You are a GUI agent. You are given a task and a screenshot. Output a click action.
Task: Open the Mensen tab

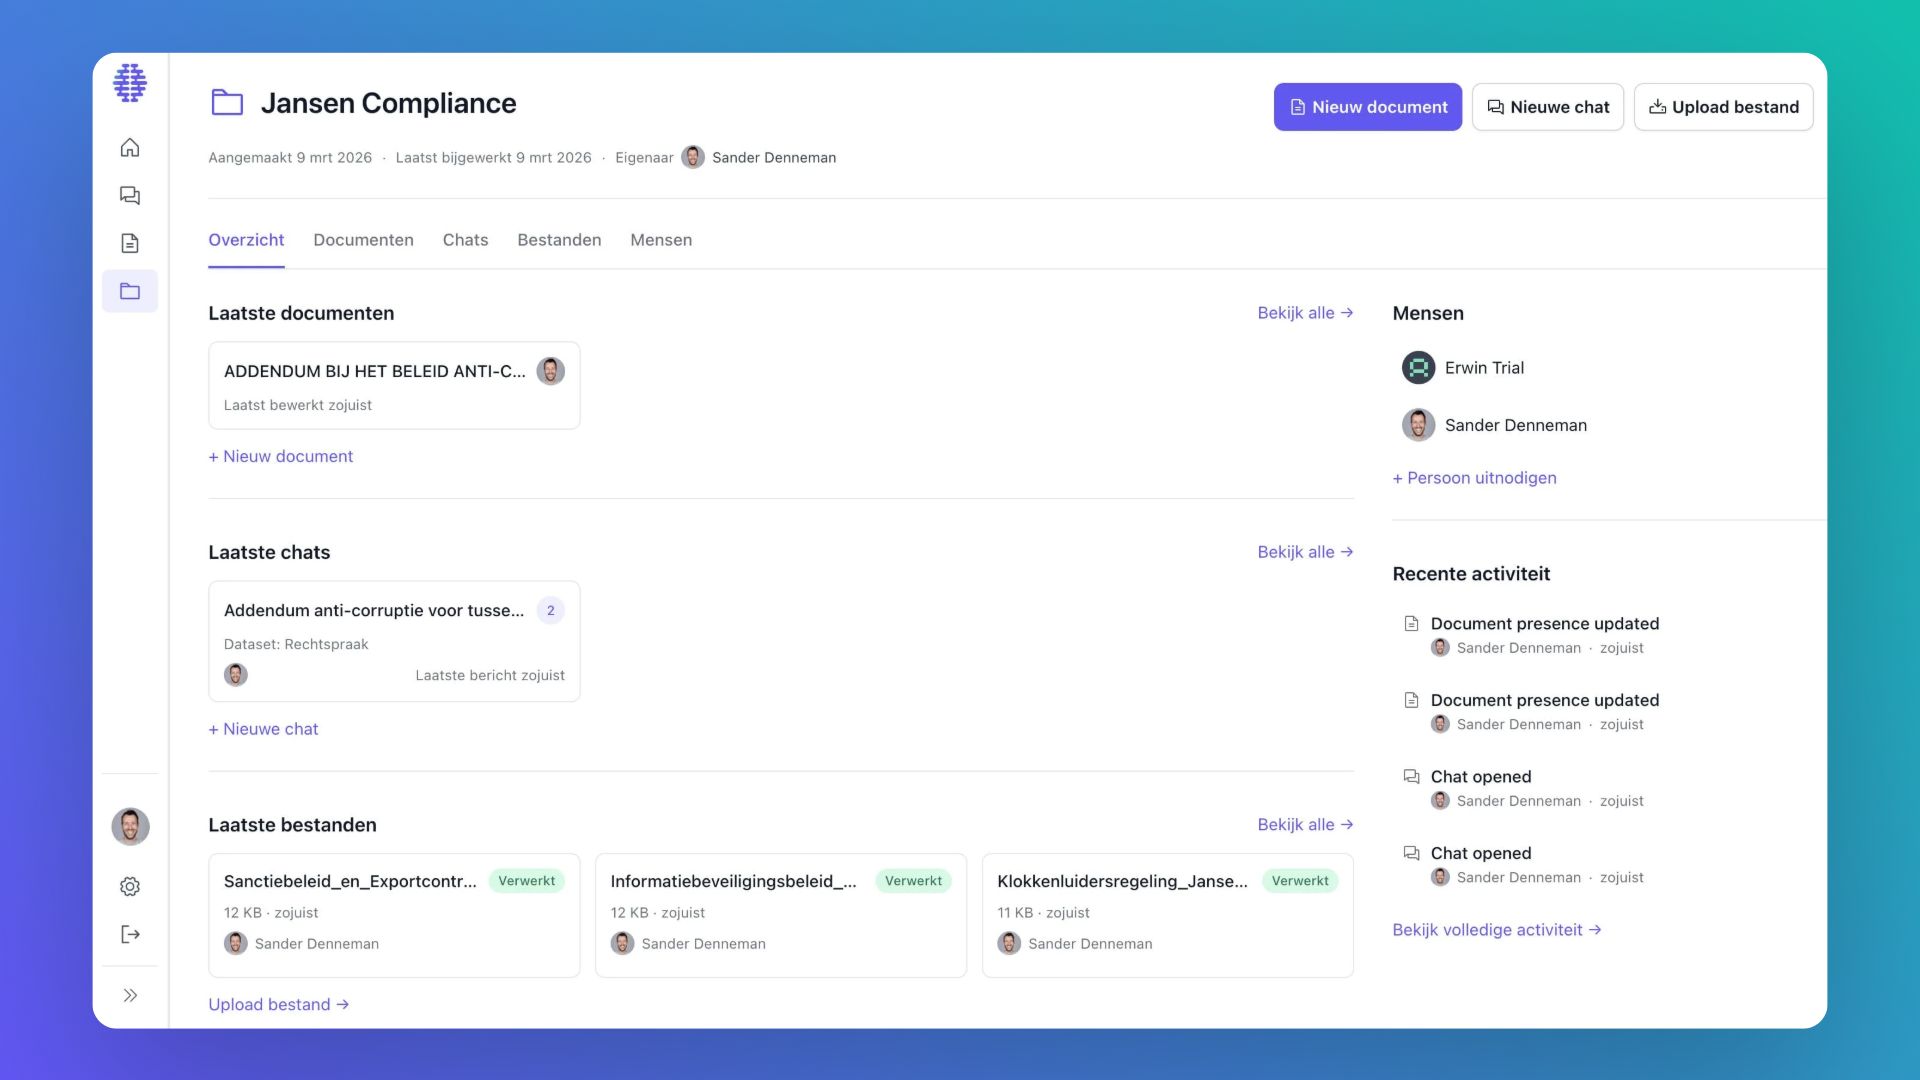point(661,240)
